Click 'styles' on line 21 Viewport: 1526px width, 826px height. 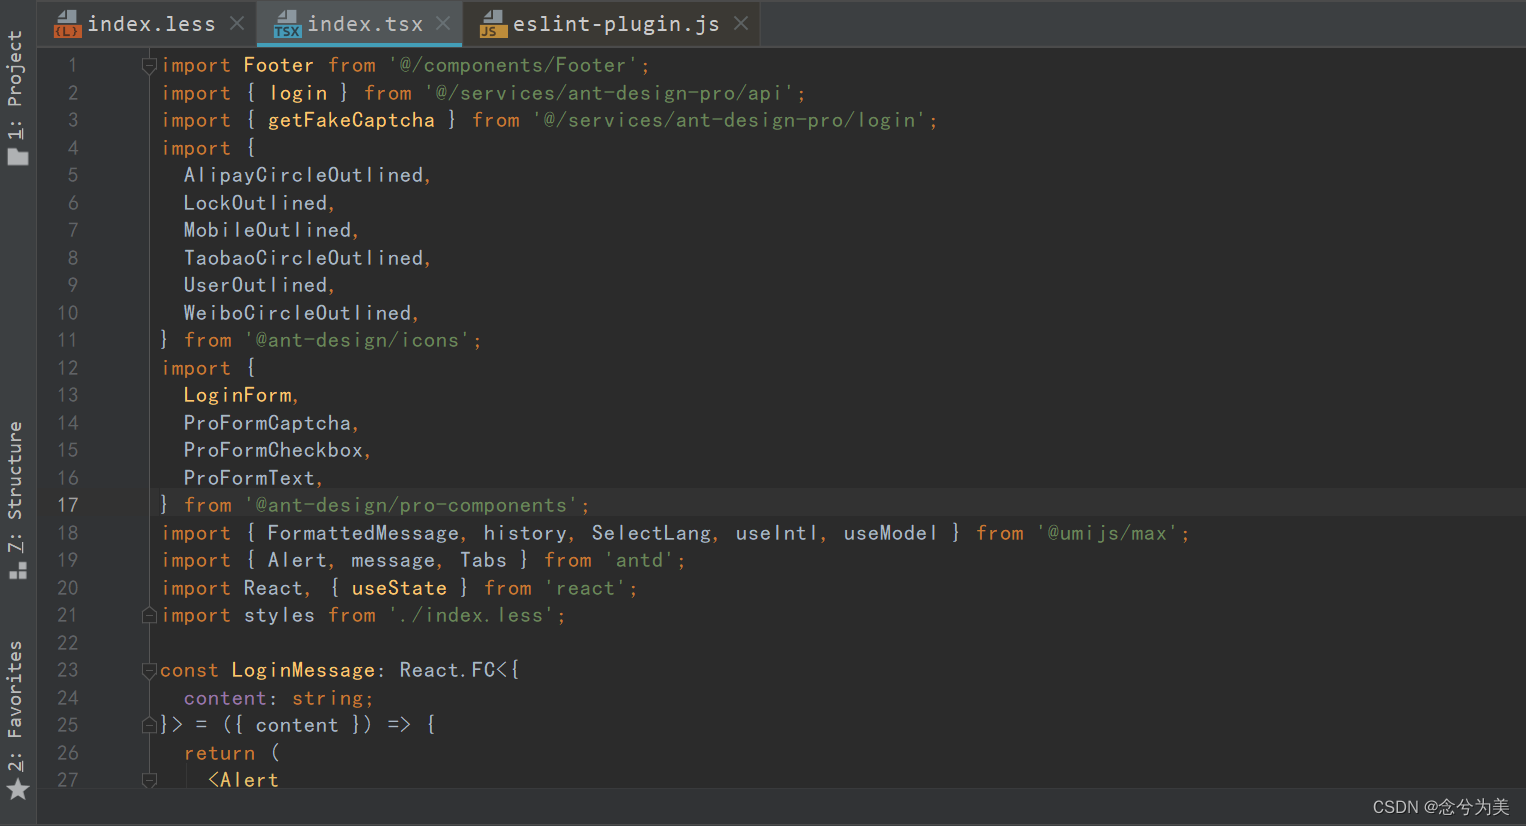click(279, 615)
